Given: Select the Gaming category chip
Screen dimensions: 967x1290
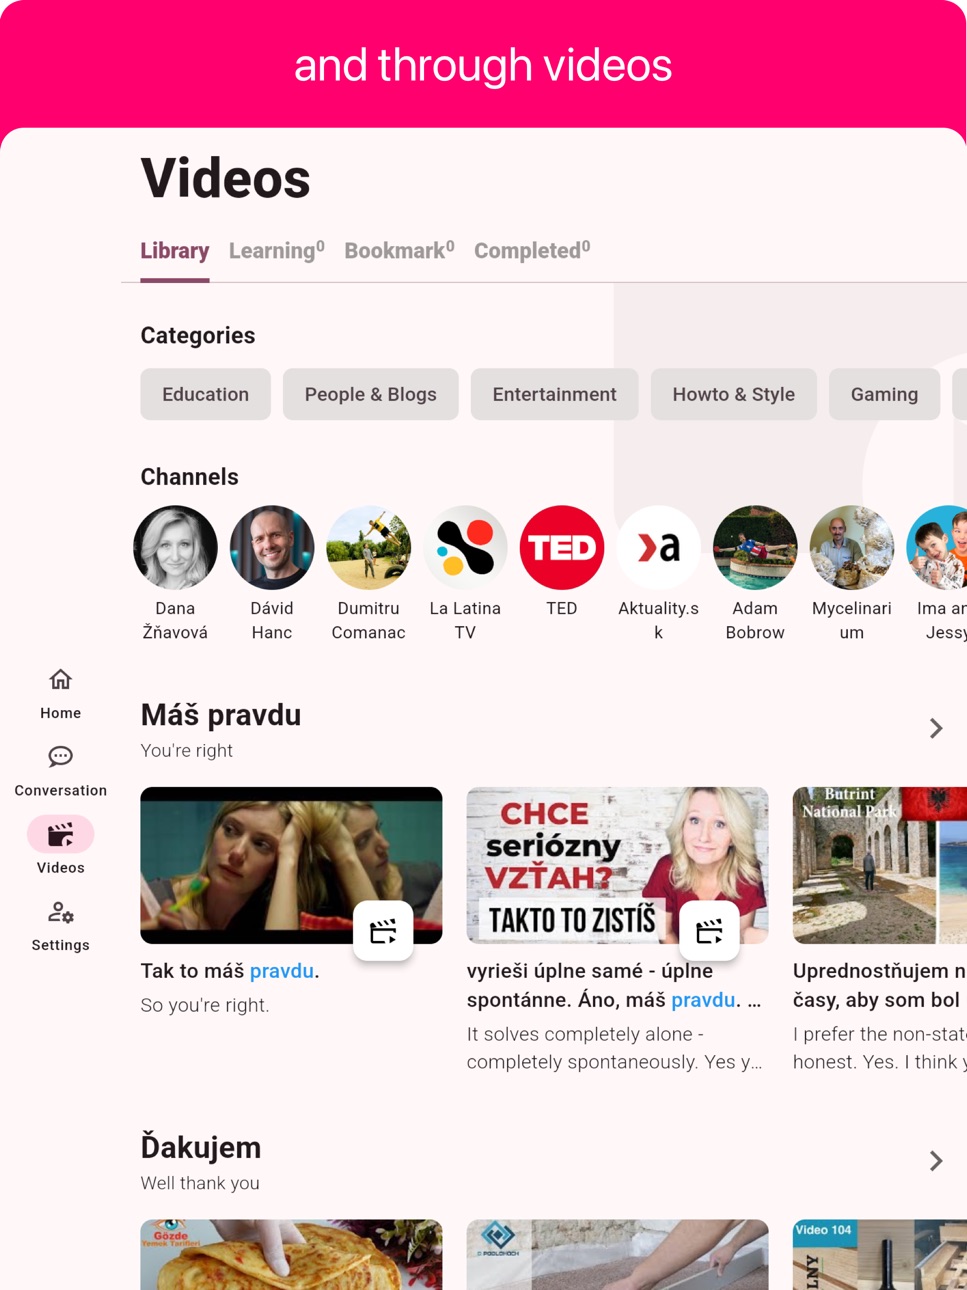Looking at the screenshot, I should [x=884, y=394].
